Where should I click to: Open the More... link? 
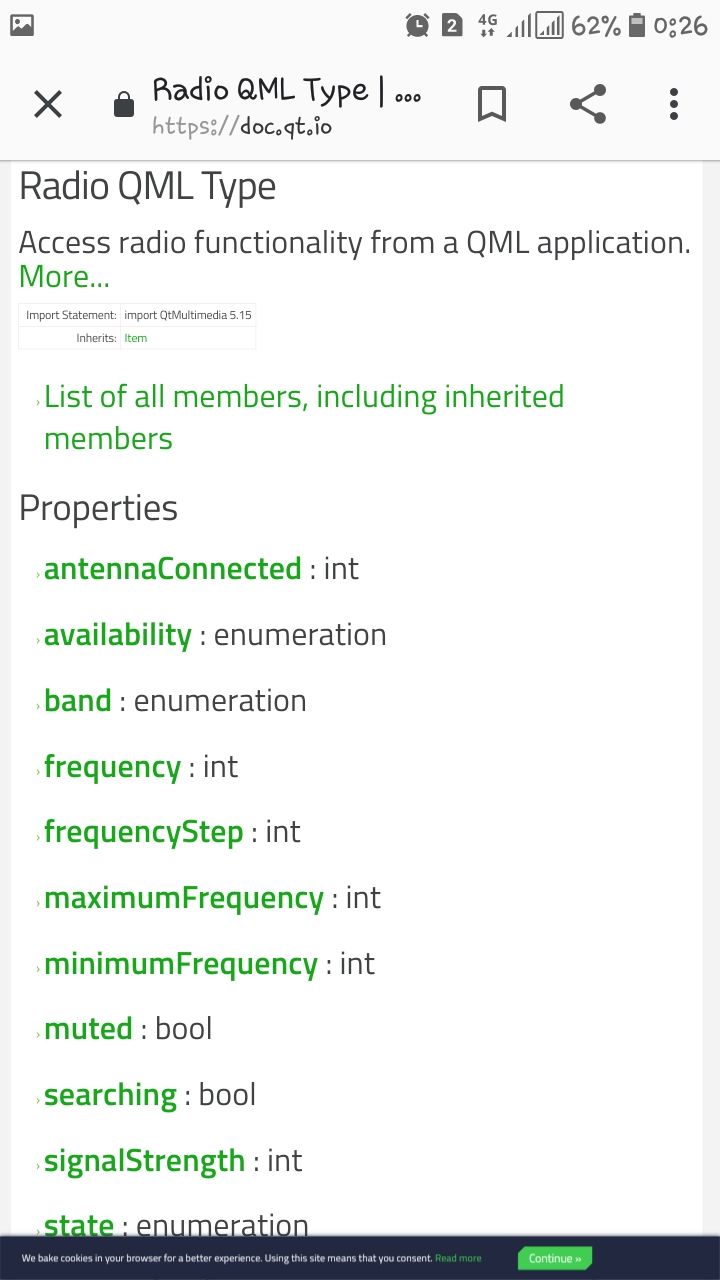(x=64, y=277)
